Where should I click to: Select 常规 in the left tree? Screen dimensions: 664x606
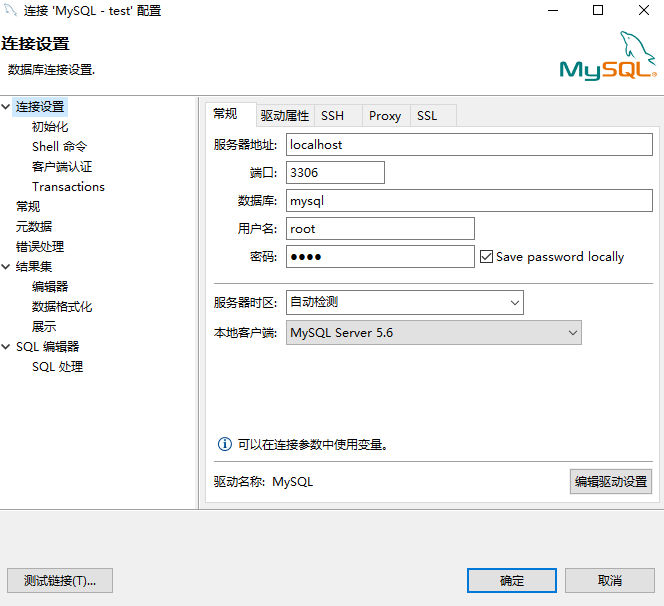pyautogui.click(x=28, y=207)
